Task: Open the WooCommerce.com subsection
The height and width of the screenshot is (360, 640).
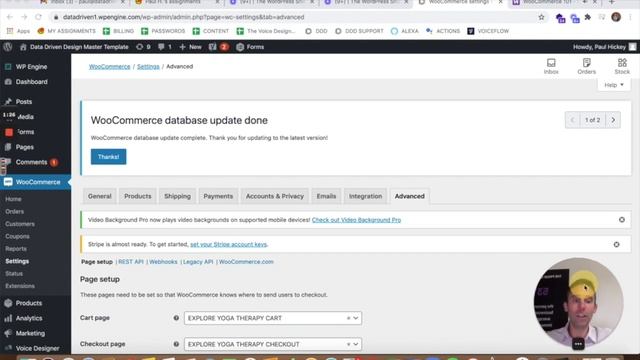Action: click(x=246, y=262)
